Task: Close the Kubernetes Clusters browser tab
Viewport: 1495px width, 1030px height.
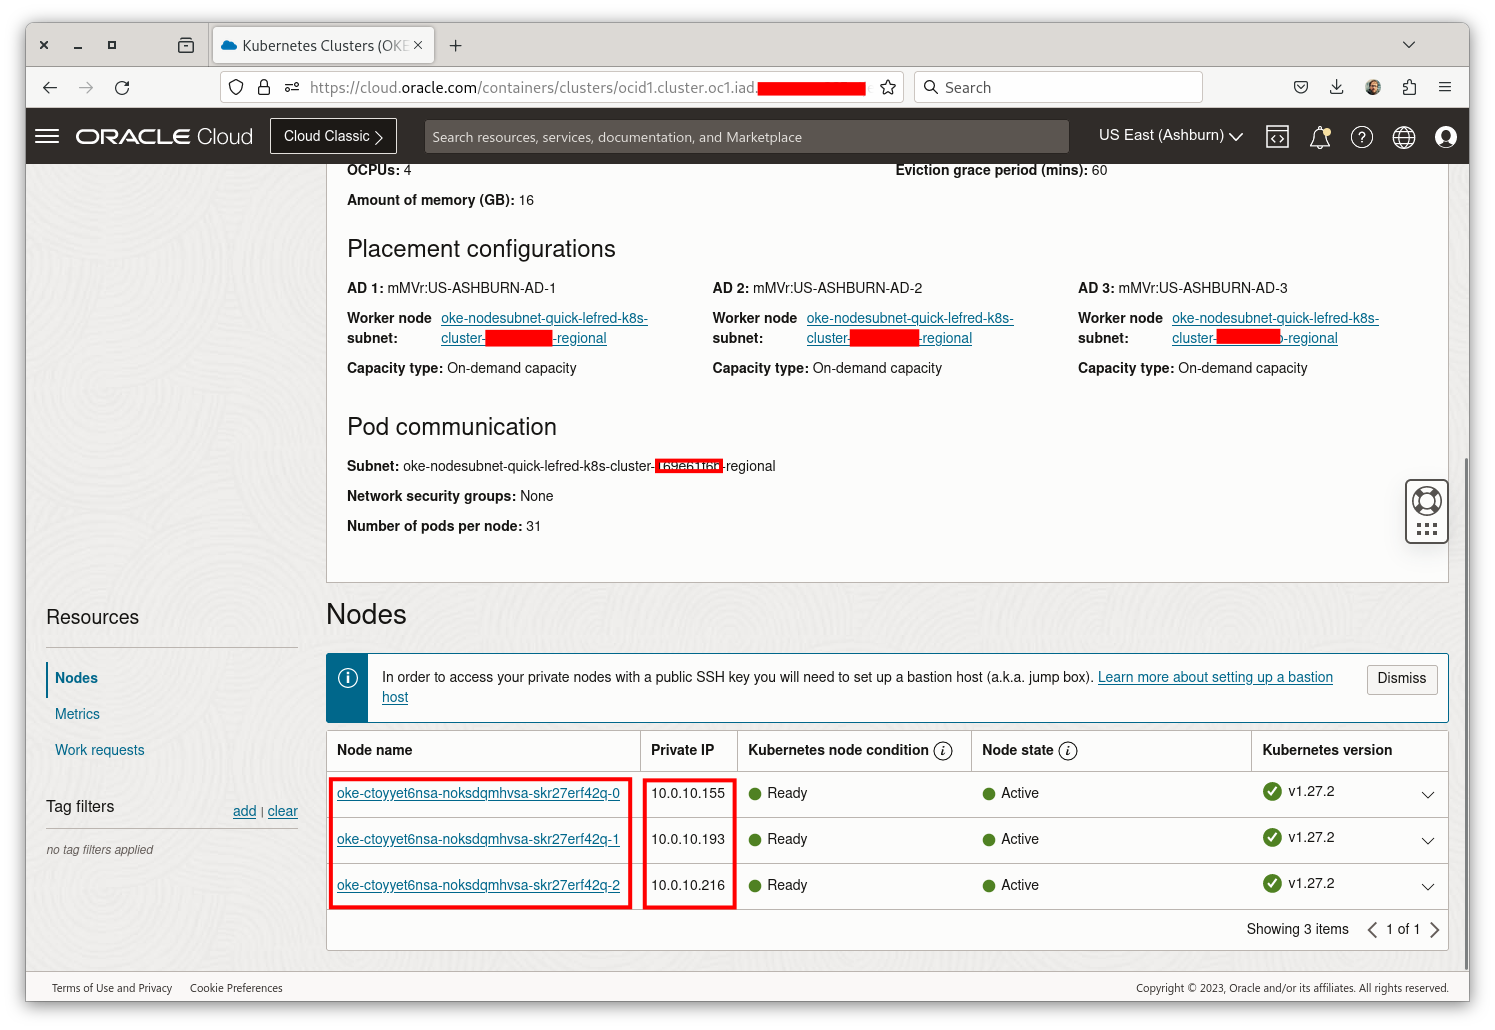Action: click(x=418, y=46)
